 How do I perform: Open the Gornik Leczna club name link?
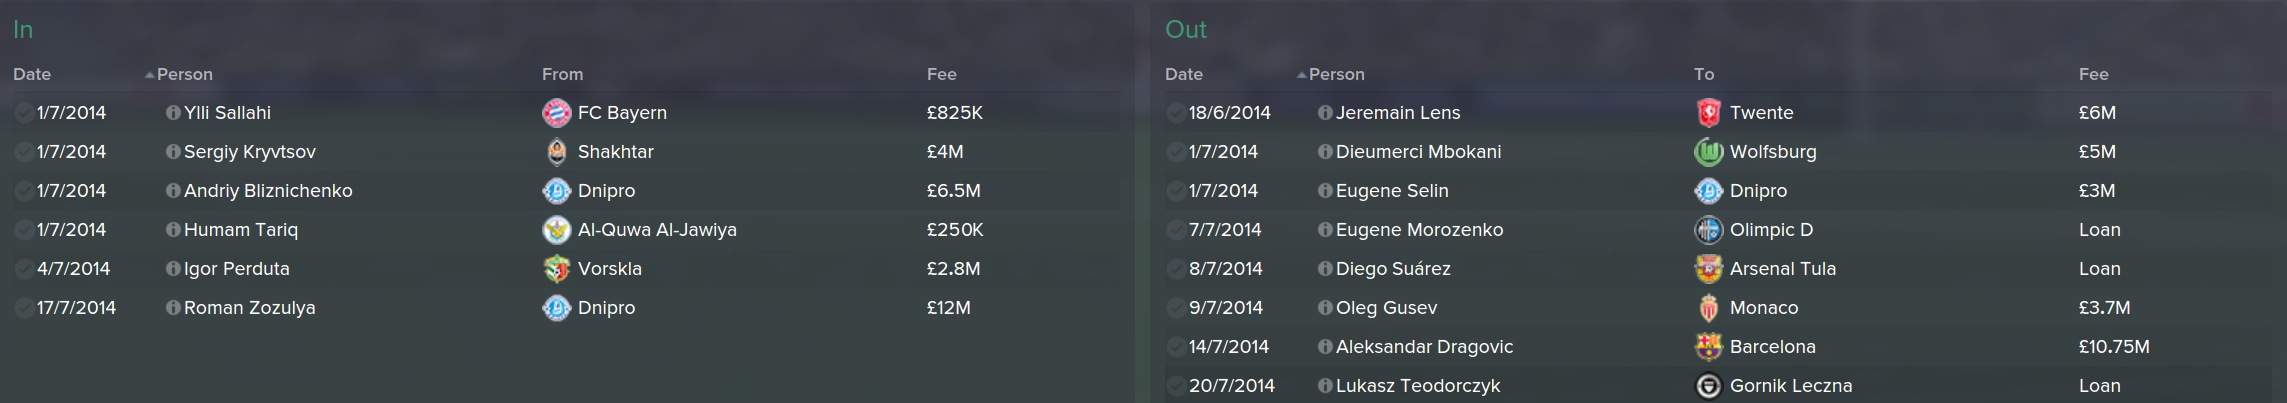coord(1790,386)
